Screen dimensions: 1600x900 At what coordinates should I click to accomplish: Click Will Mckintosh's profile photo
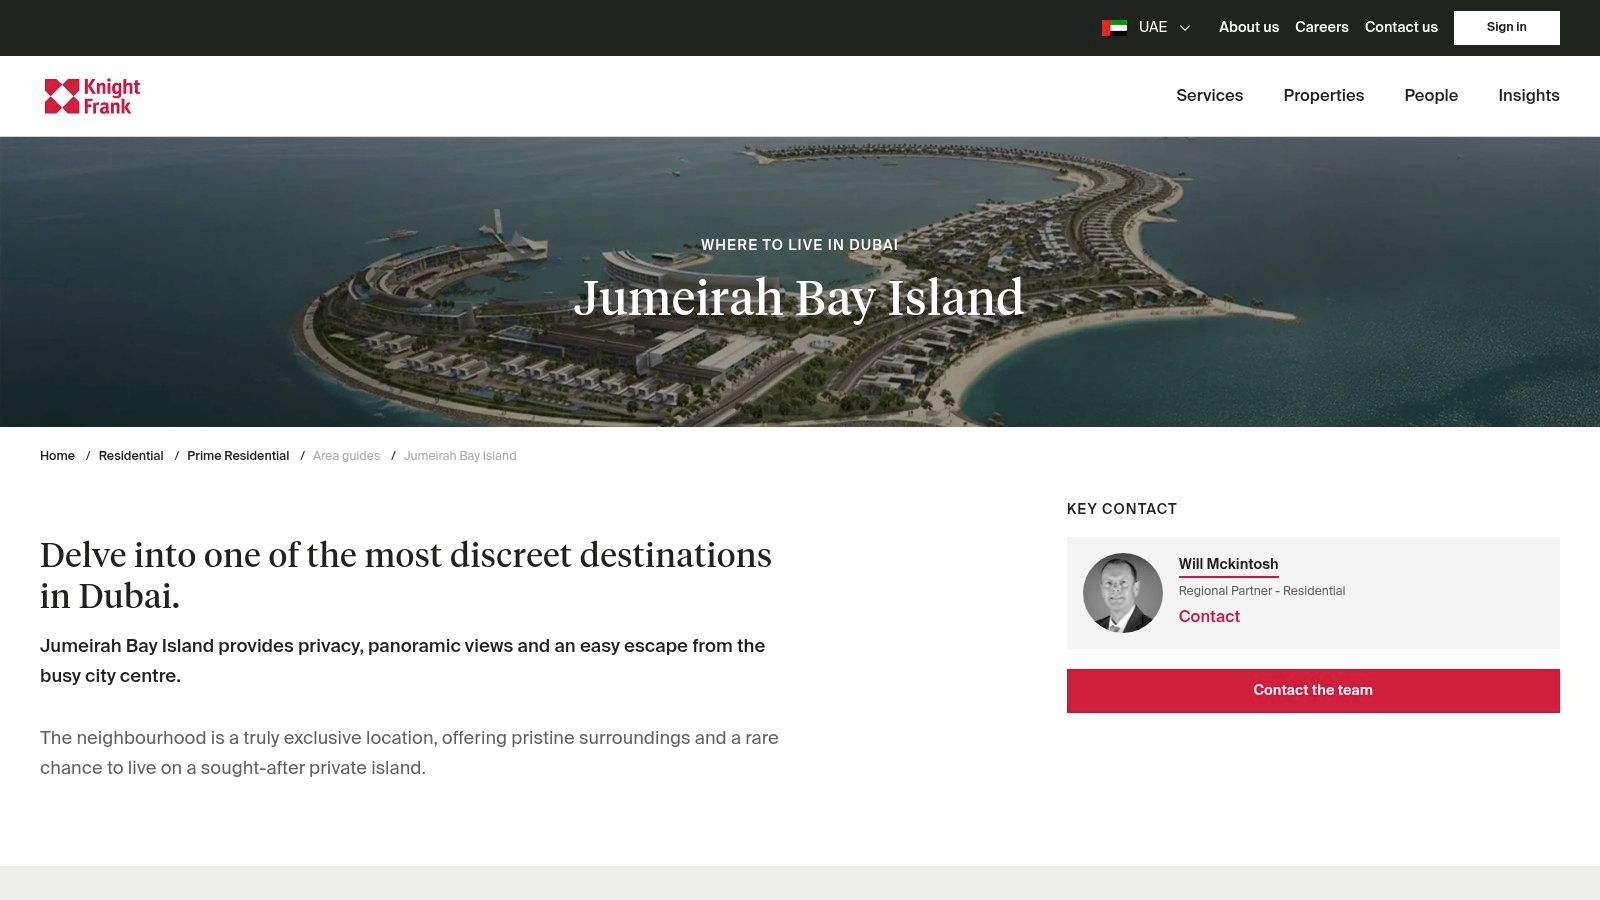click(1122, 592)
